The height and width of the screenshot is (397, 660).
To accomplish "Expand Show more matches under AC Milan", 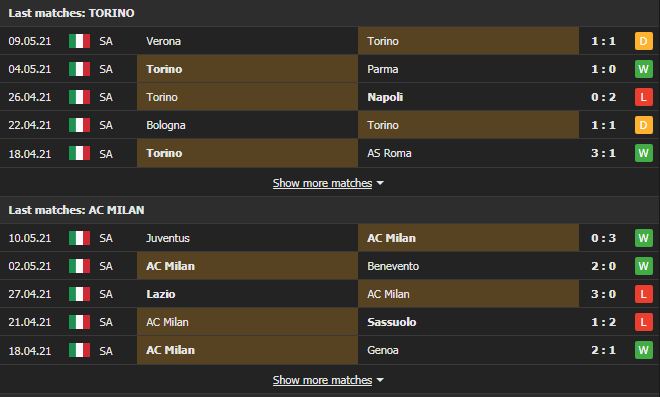I will pyautogui.click(x=322, y=380).
